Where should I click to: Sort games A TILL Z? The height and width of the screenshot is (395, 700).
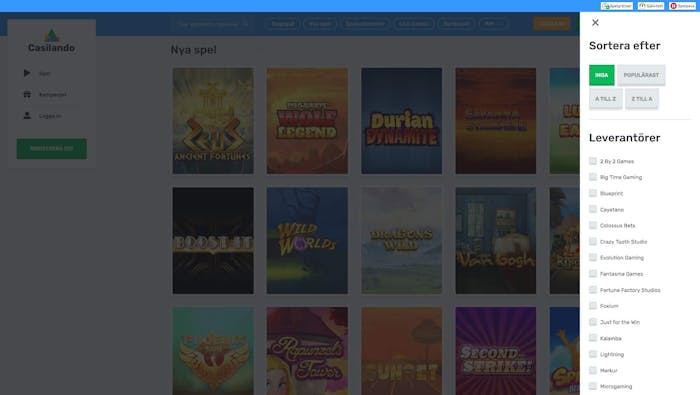(x=605, y=99)
